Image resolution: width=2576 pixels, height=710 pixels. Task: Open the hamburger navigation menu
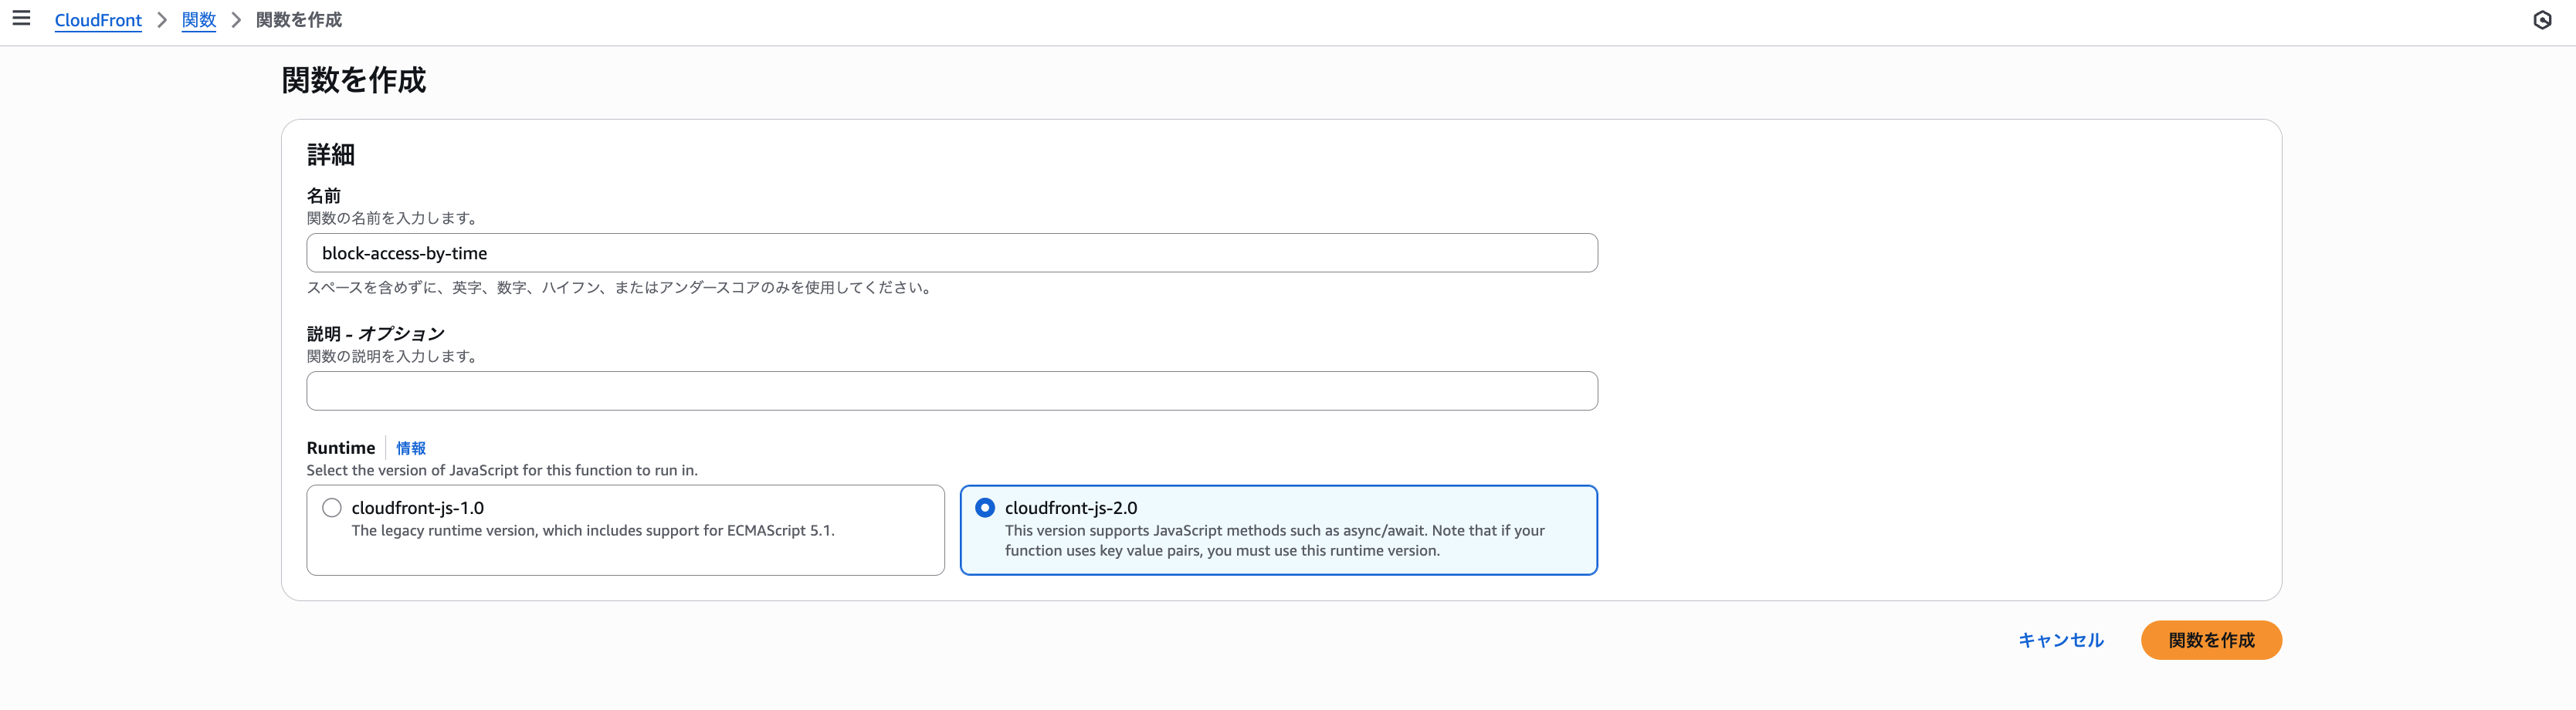pyautogui.click(x=21, y=18)
